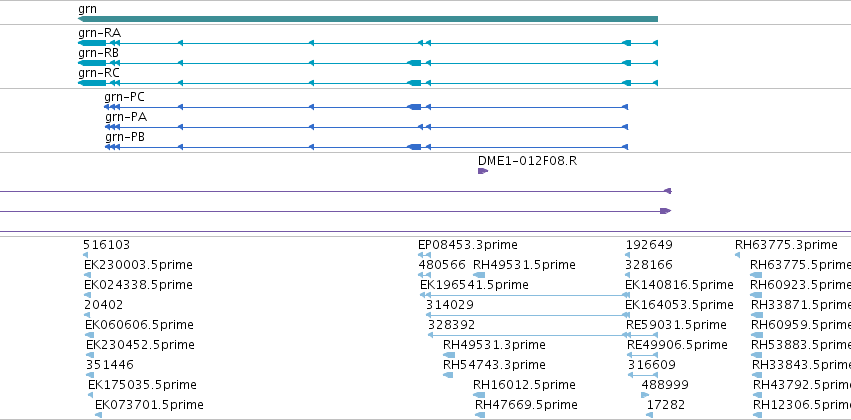The image size is (851, 420).
Task: Select EST RH49531.5prime
Action: [524, 265]
